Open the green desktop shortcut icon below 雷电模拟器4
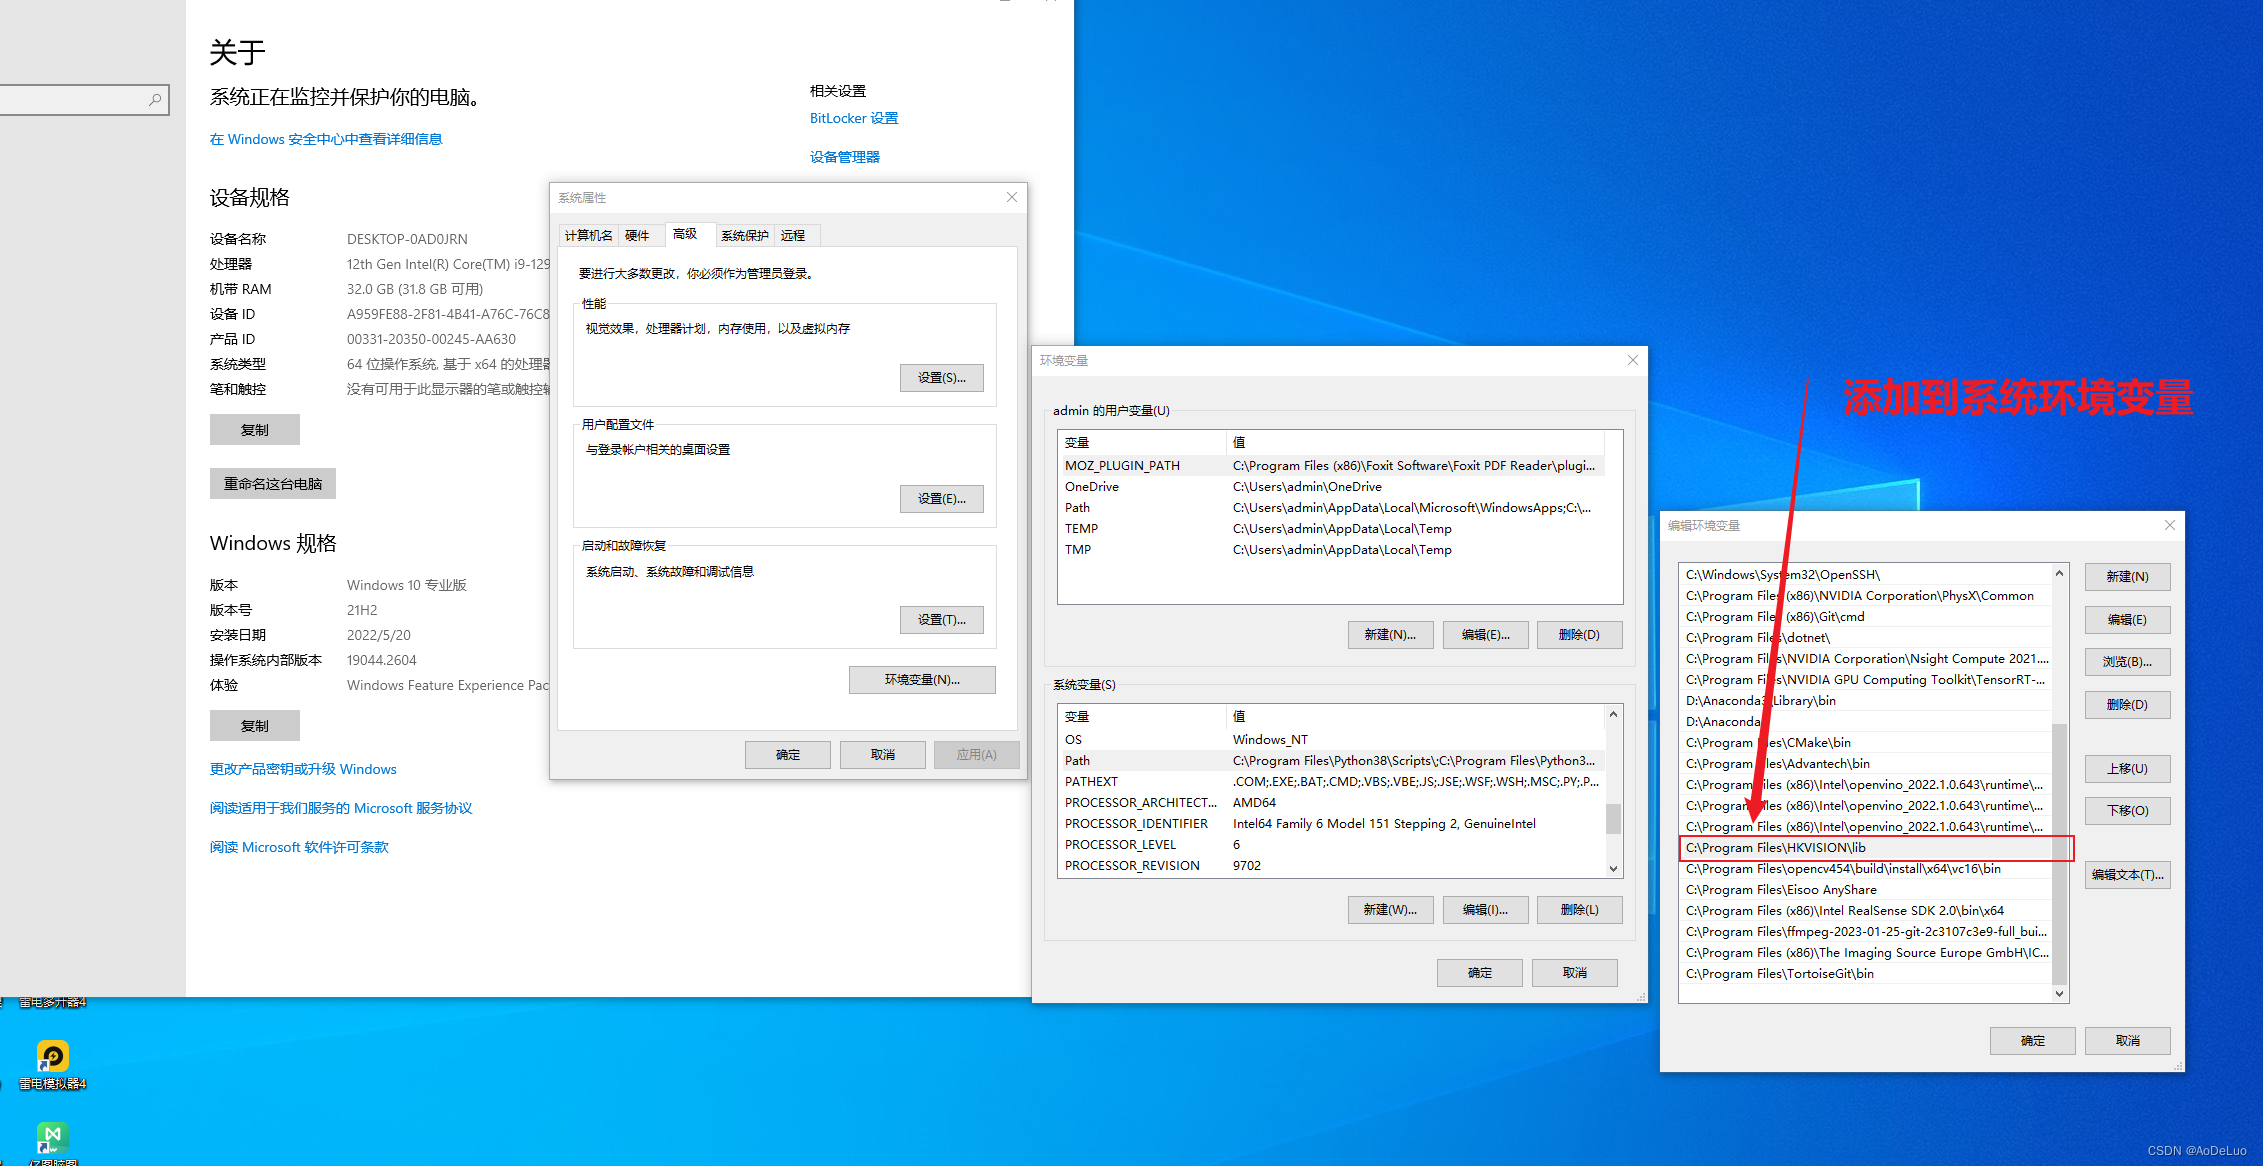2263x1166 pixels. tap(53, 1138)
